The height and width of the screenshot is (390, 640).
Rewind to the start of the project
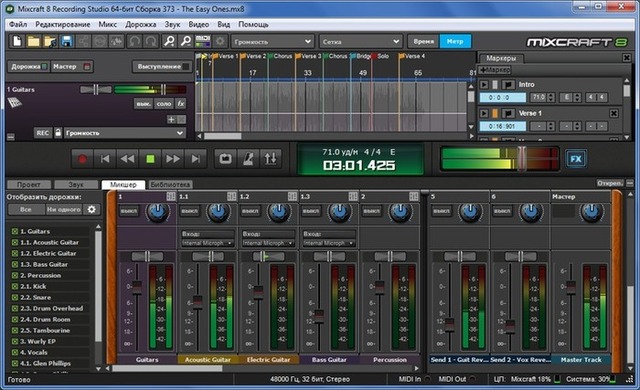(104, 159)
